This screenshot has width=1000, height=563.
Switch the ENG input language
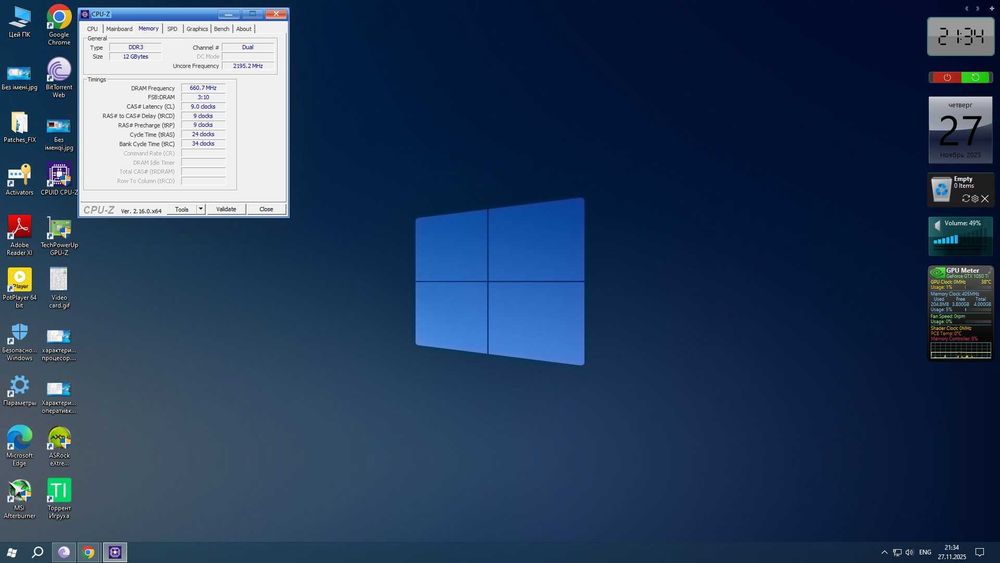(925, 552)
